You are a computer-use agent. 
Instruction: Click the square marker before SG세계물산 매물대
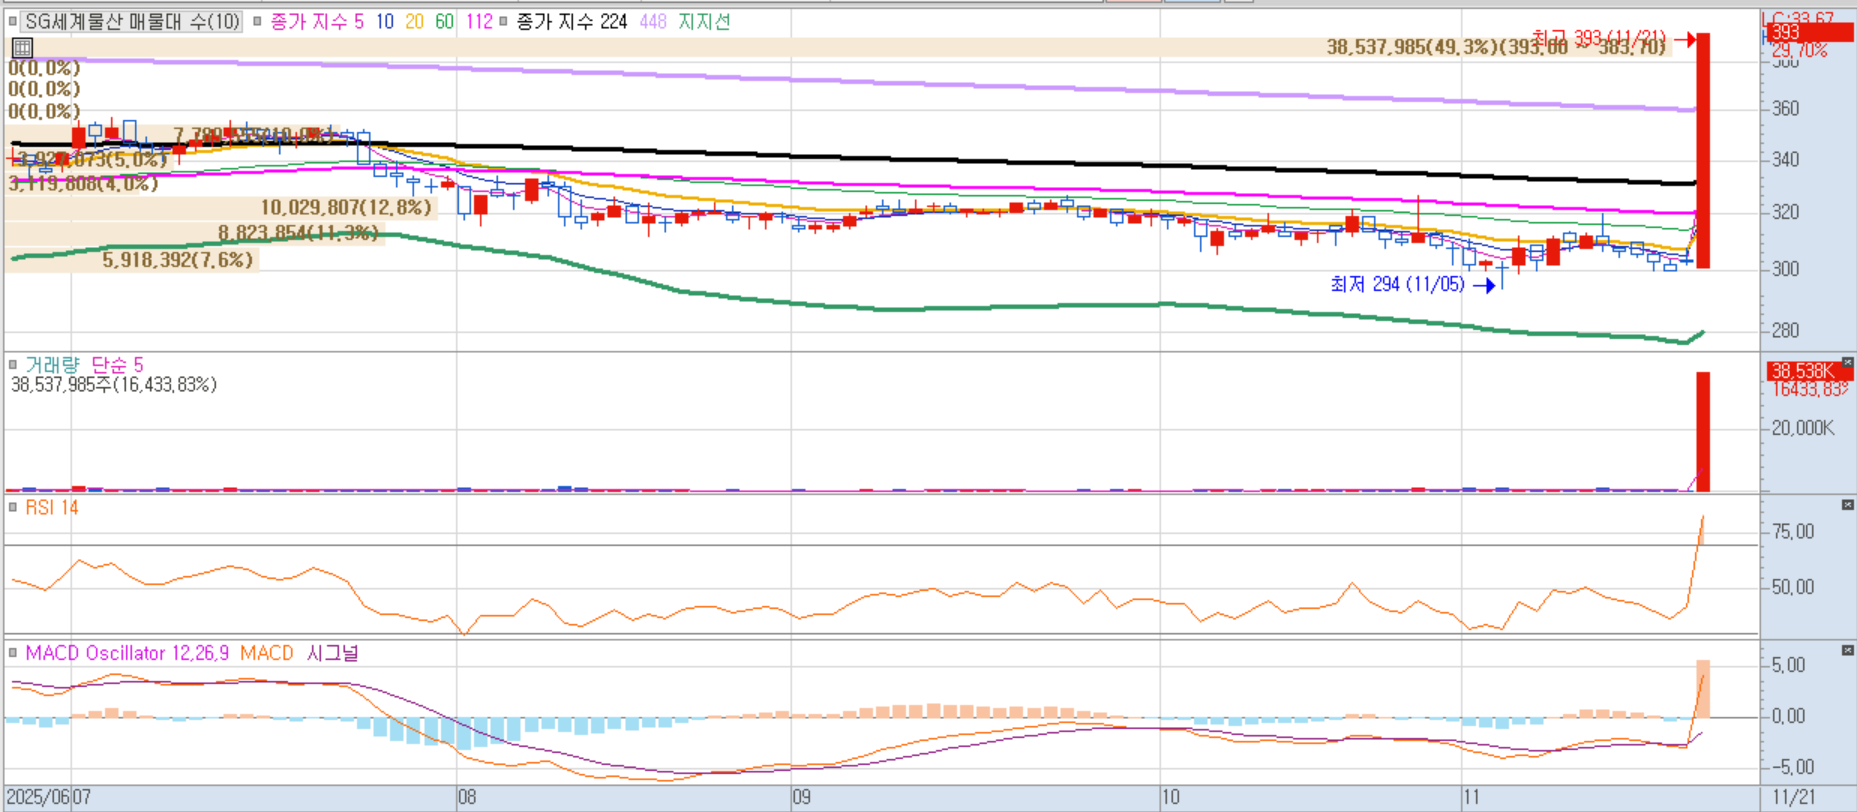click(x=13, y=21)
